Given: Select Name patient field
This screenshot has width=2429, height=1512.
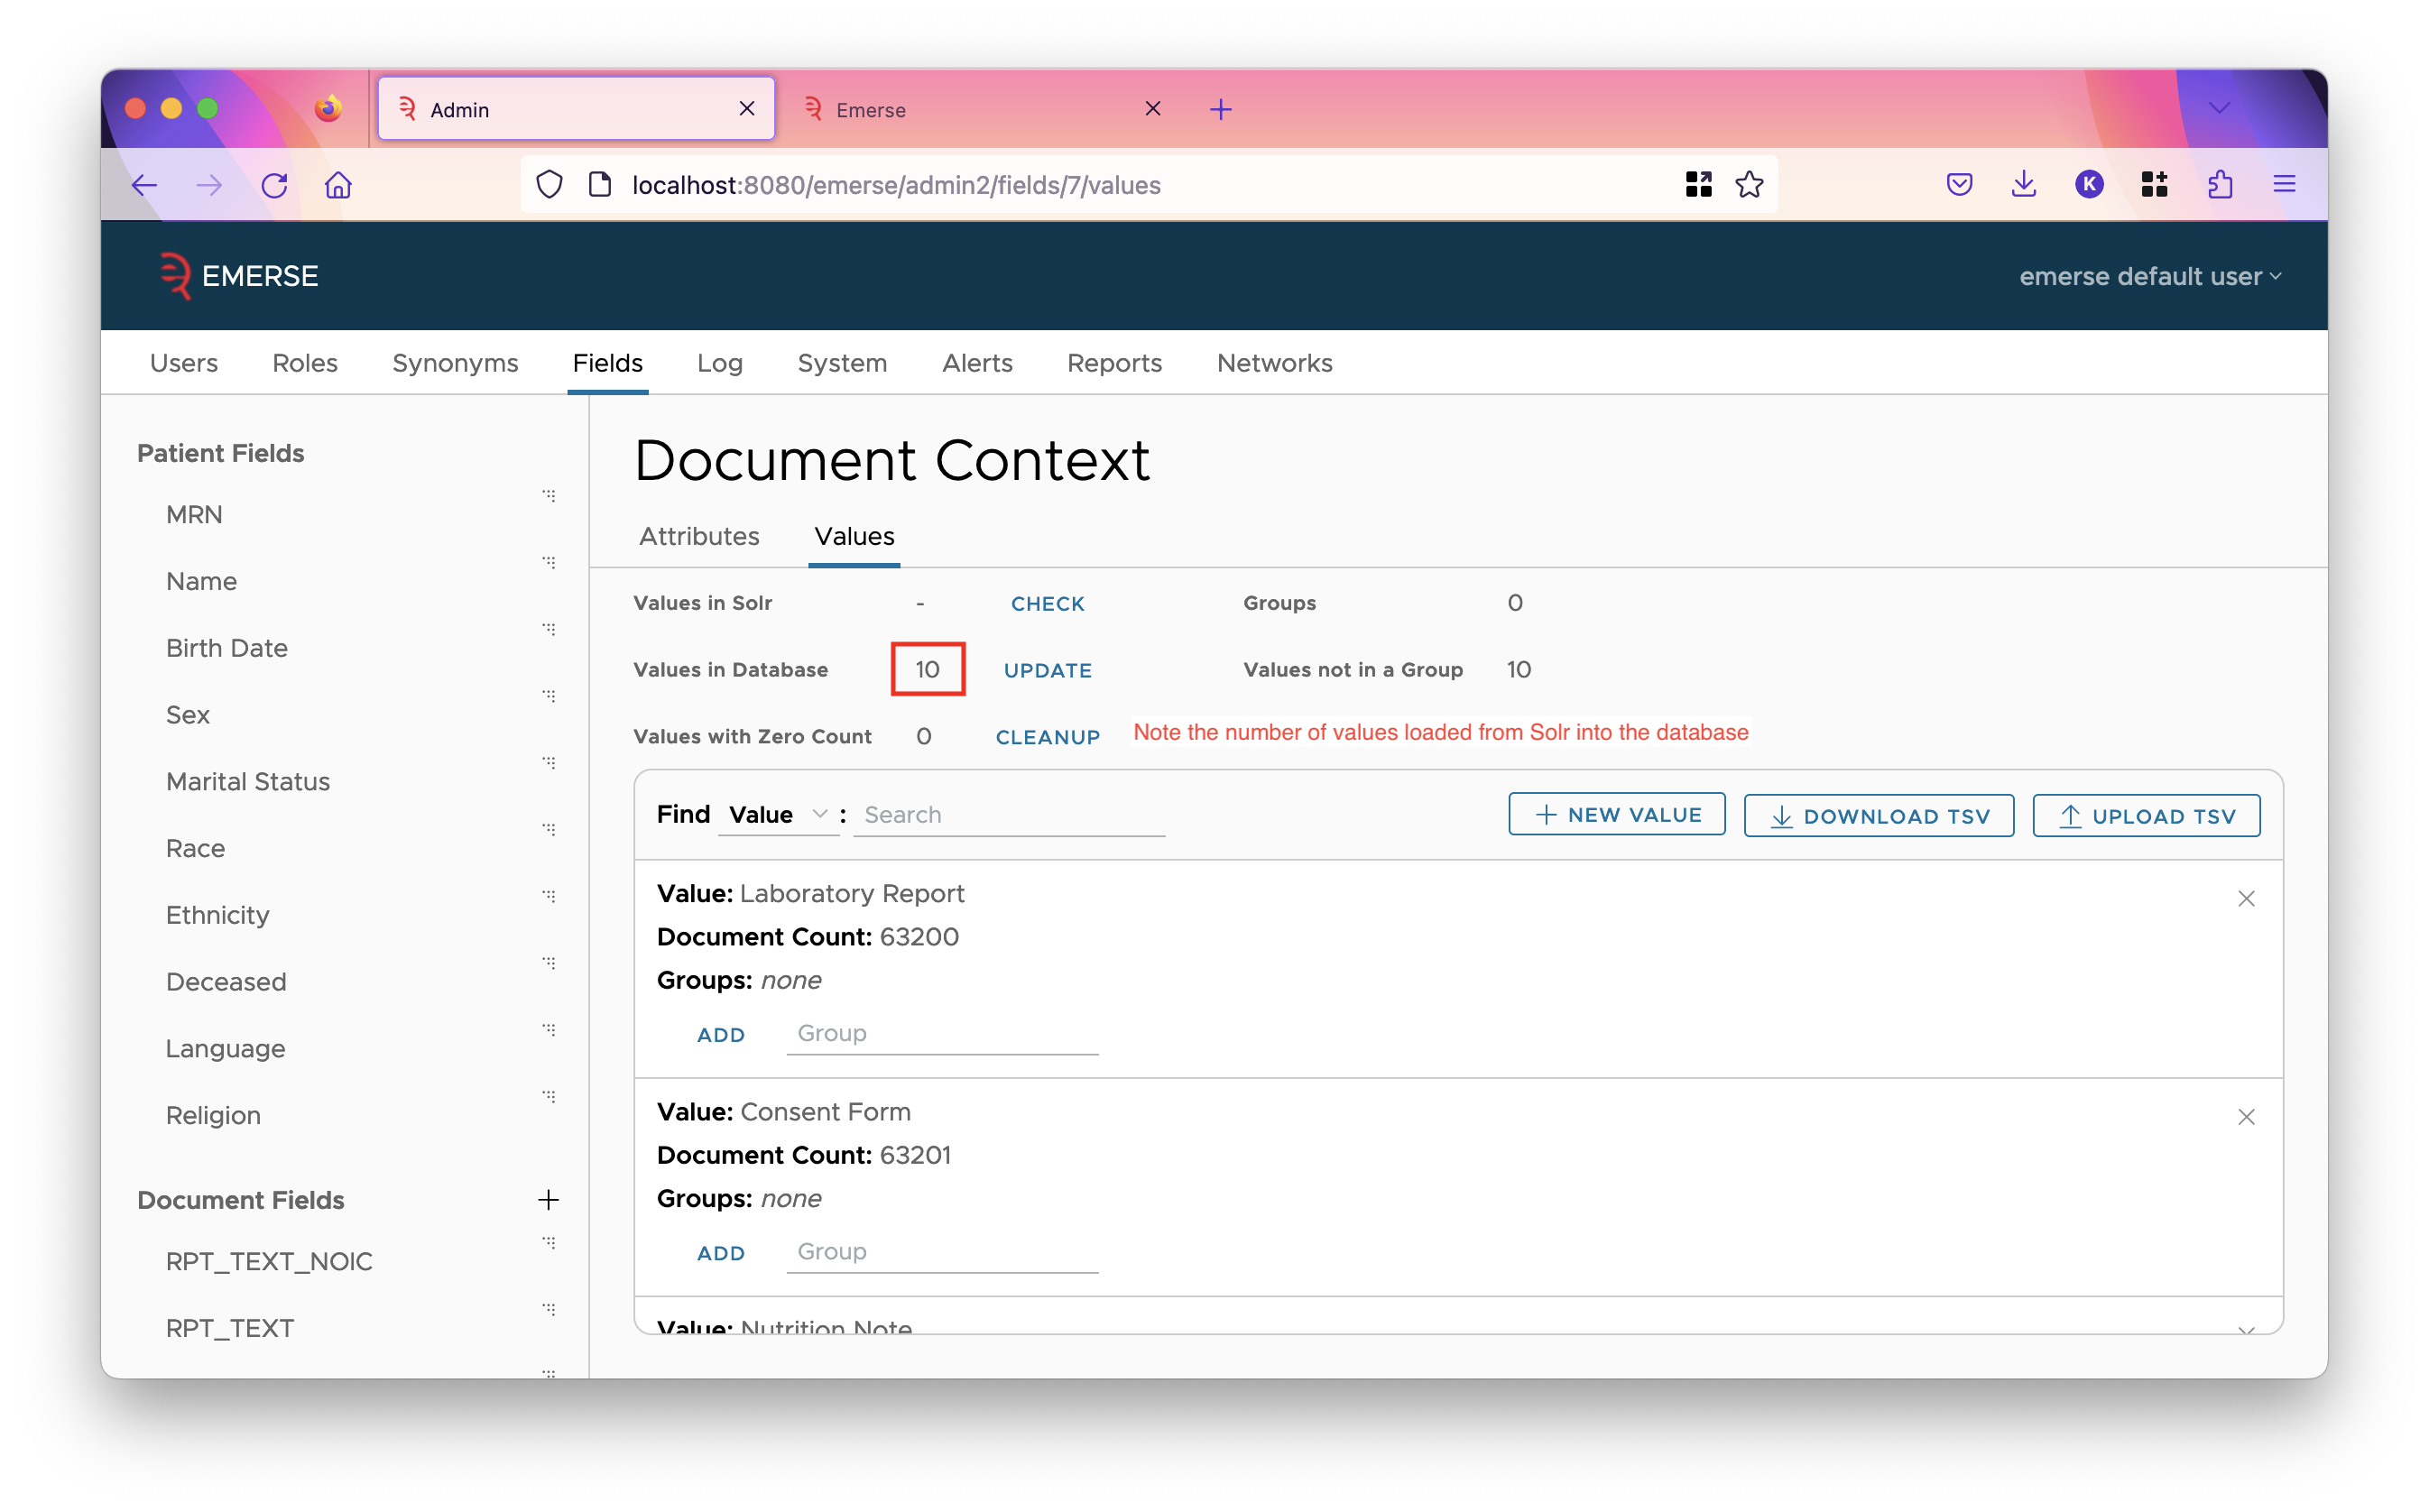Looking at the screenshot, I should click(x=201, y=582).
